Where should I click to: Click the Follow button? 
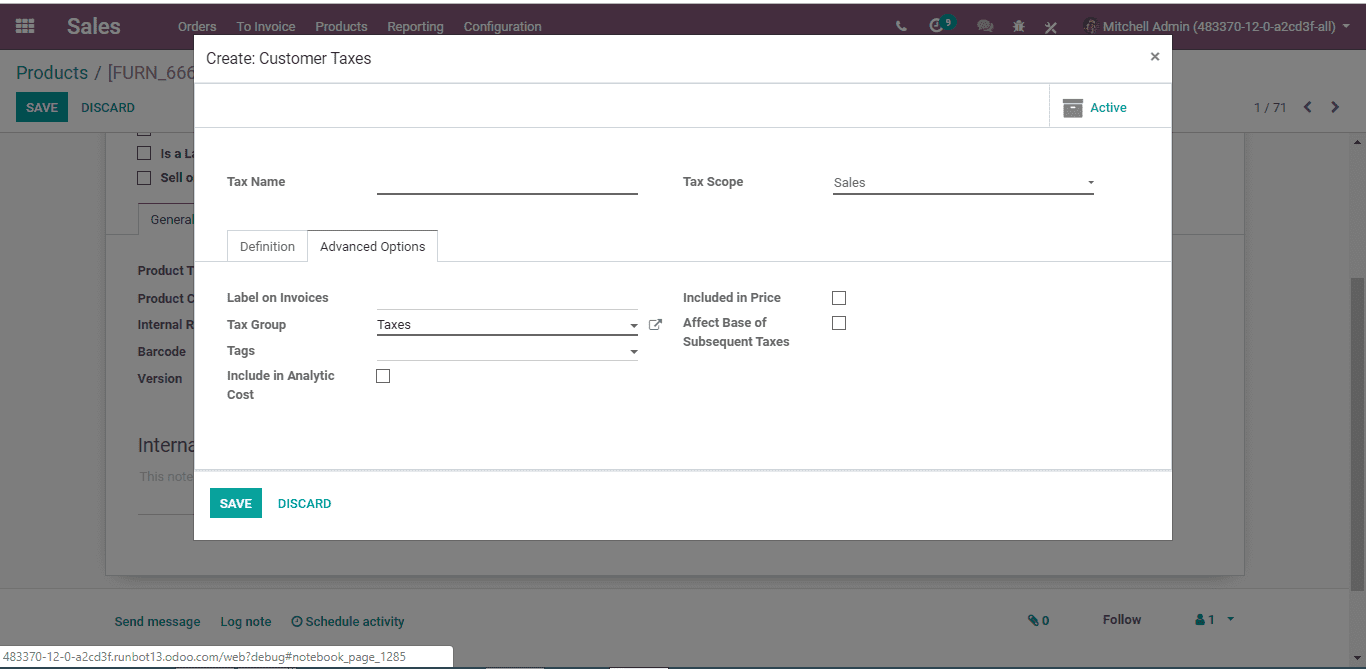pyautogui.click(x=1122, y=620)
